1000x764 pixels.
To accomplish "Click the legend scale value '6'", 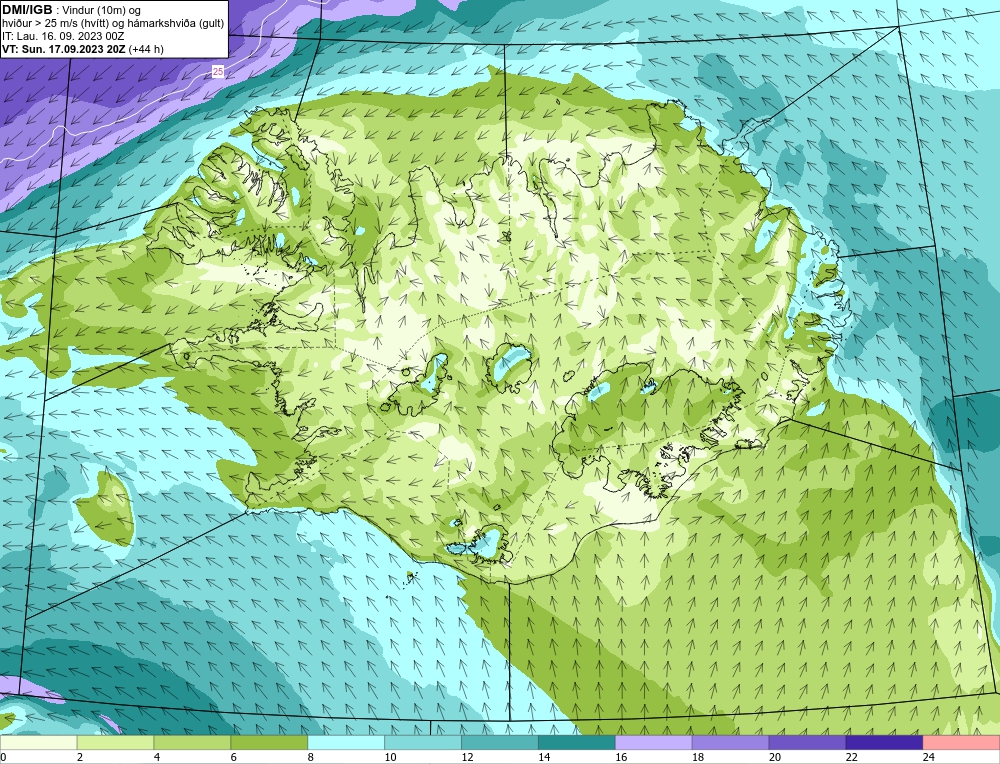I will click(234, 757).
